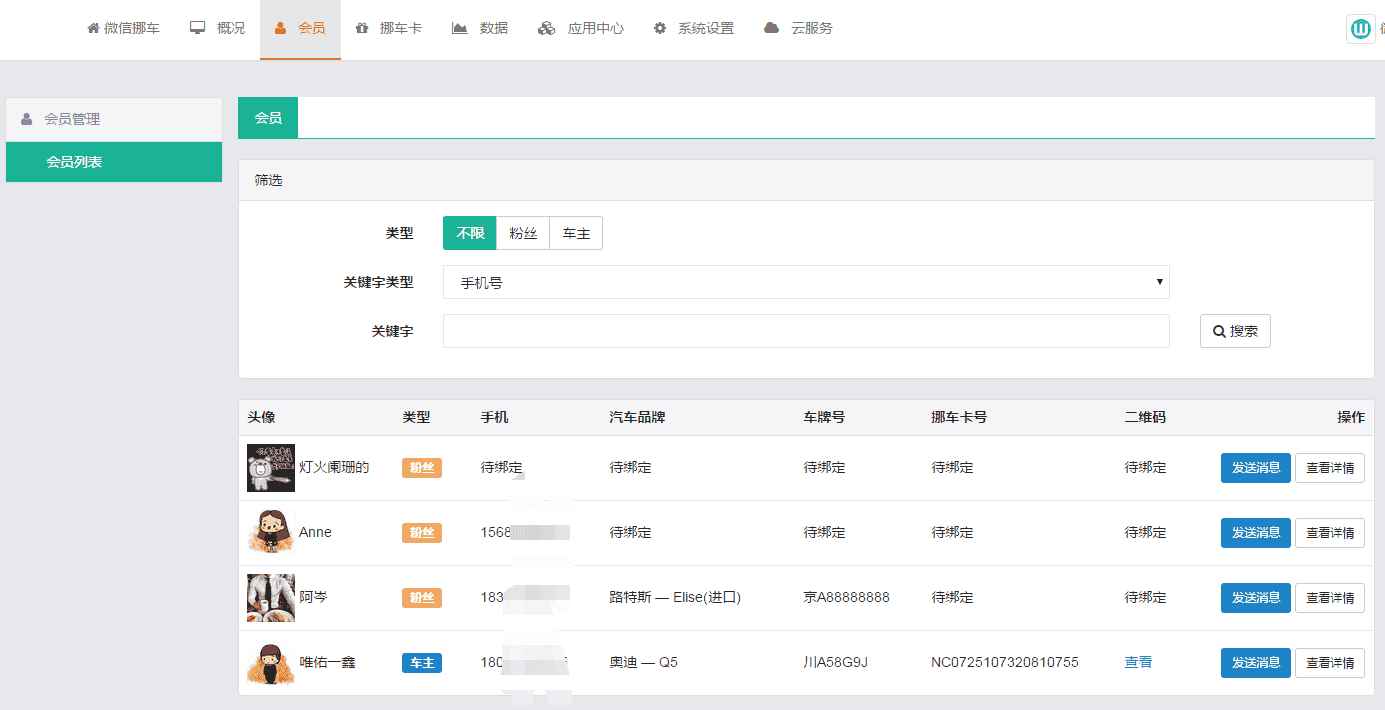
Task: Expand the 会员管理 sidebar section
Action: pyautogui.click(x=114, y=119)
